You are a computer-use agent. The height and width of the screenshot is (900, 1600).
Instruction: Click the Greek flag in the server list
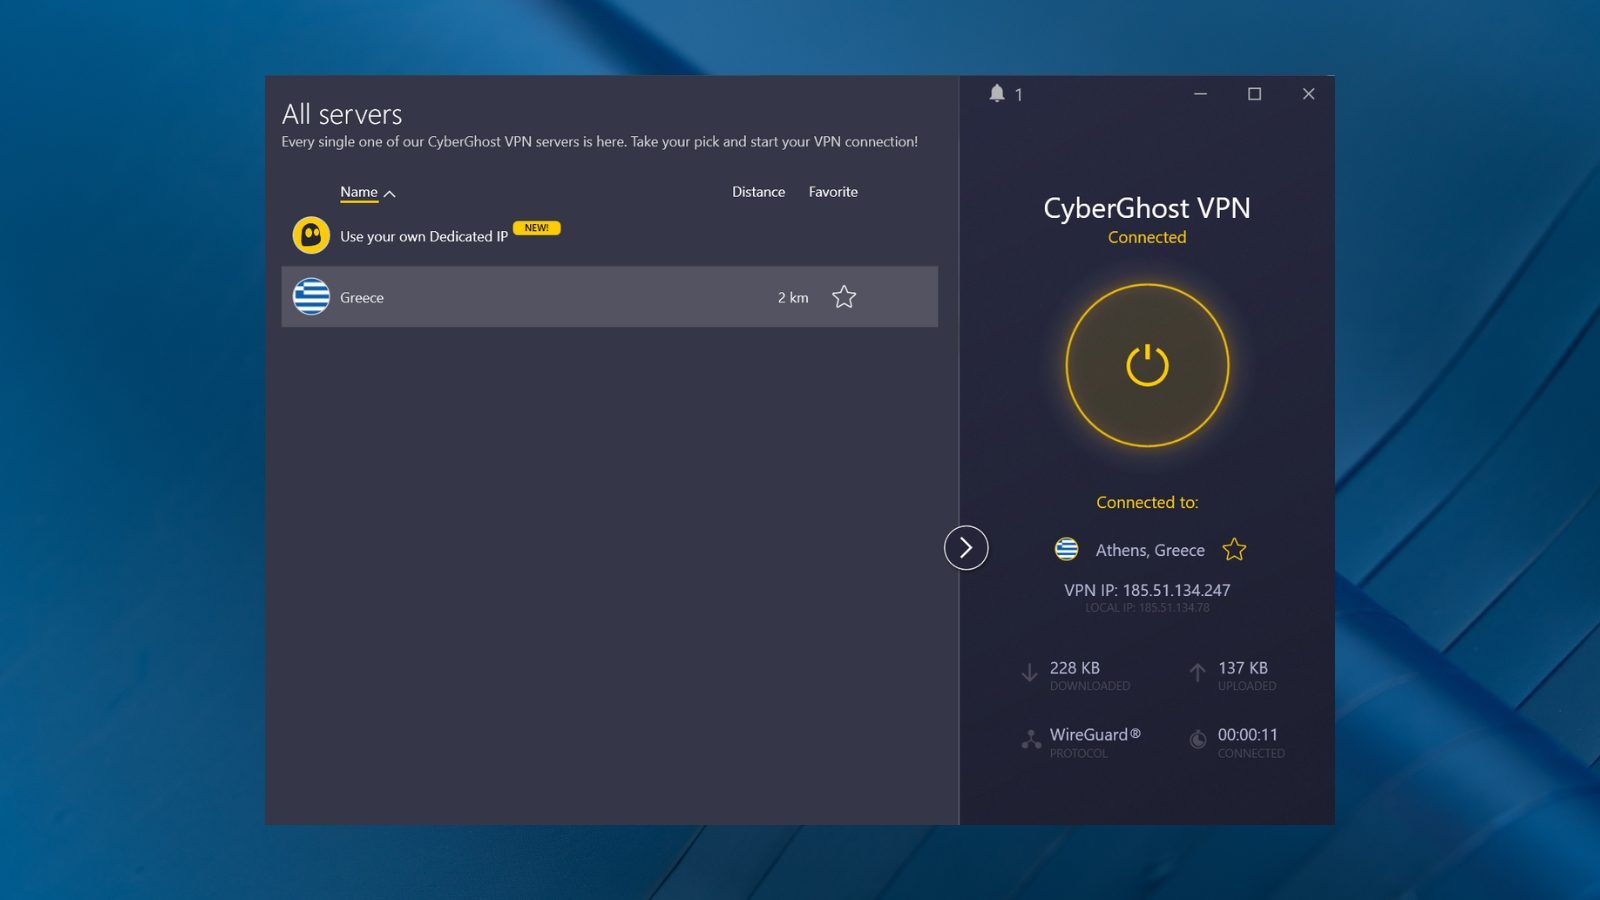[311, 297]
